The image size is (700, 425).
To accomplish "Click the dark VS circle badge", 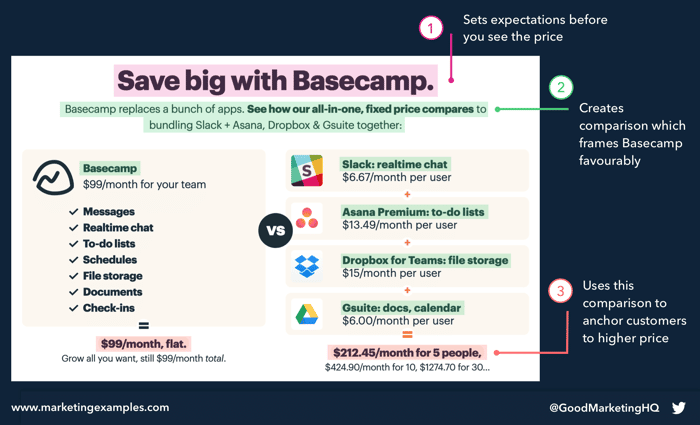I will click(x=275, y=230).
